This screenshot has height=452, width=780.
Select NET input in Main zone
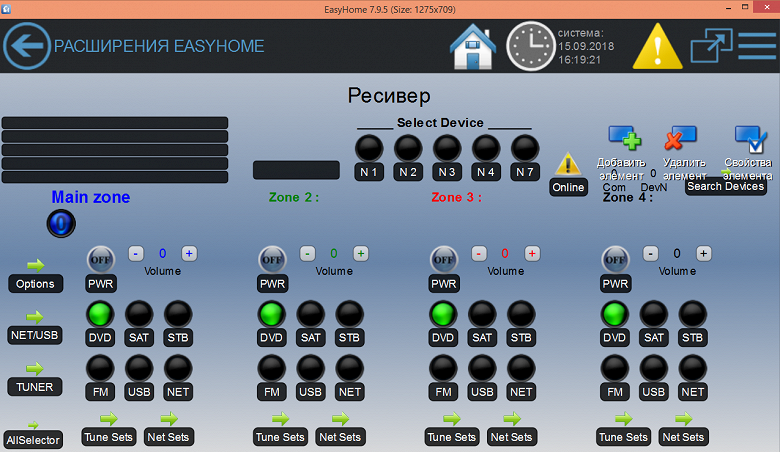[178, 368]
